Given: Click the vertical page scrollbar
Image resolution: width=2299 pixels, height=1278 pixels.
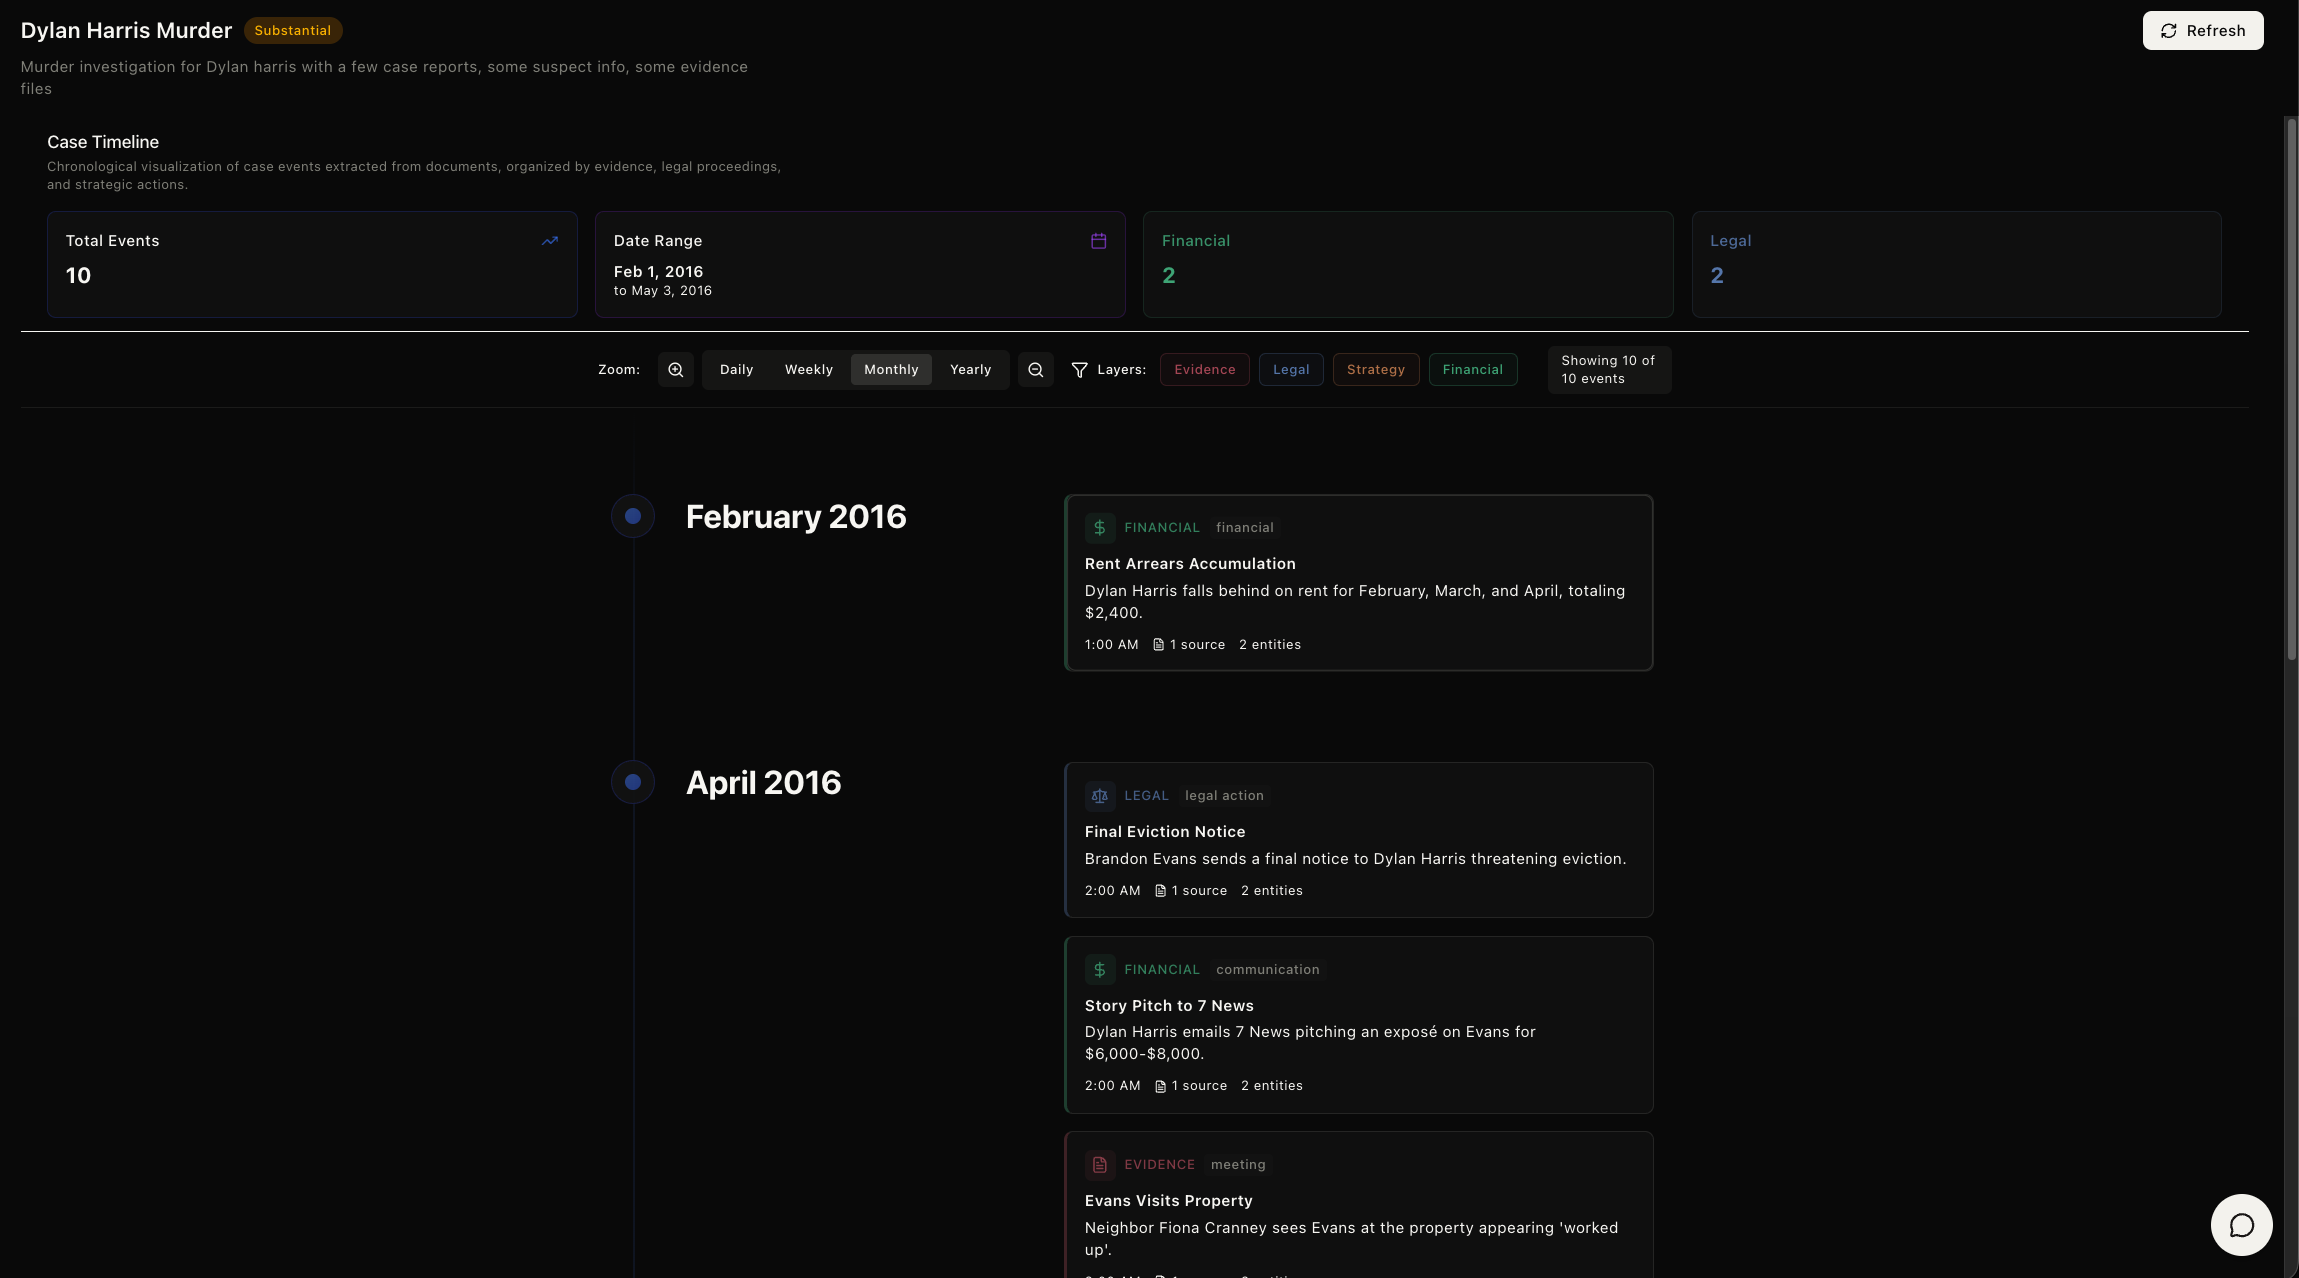Looking at the screenshot, I should click(x=2291, y=390).
